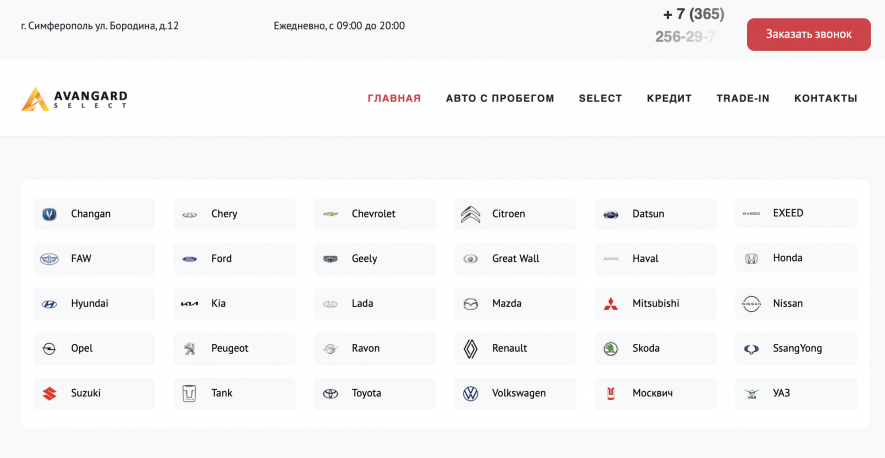Choose the Great Wall brand name
This screenshot has height=458, width=885.
tap(516, 259)
